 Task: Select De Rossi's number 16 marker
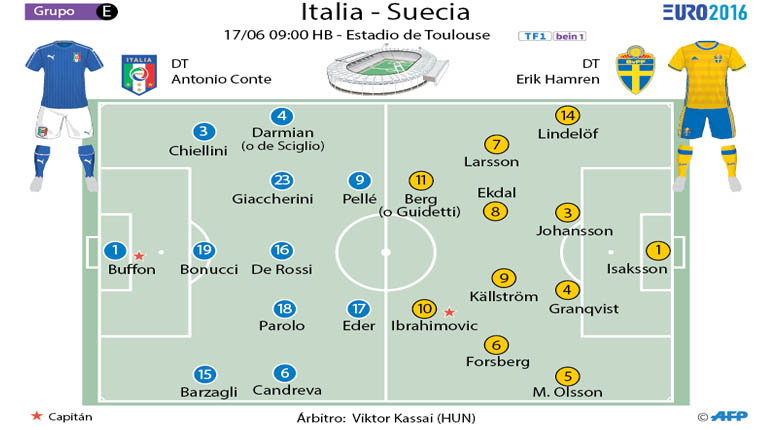click(x=282, y=250)
